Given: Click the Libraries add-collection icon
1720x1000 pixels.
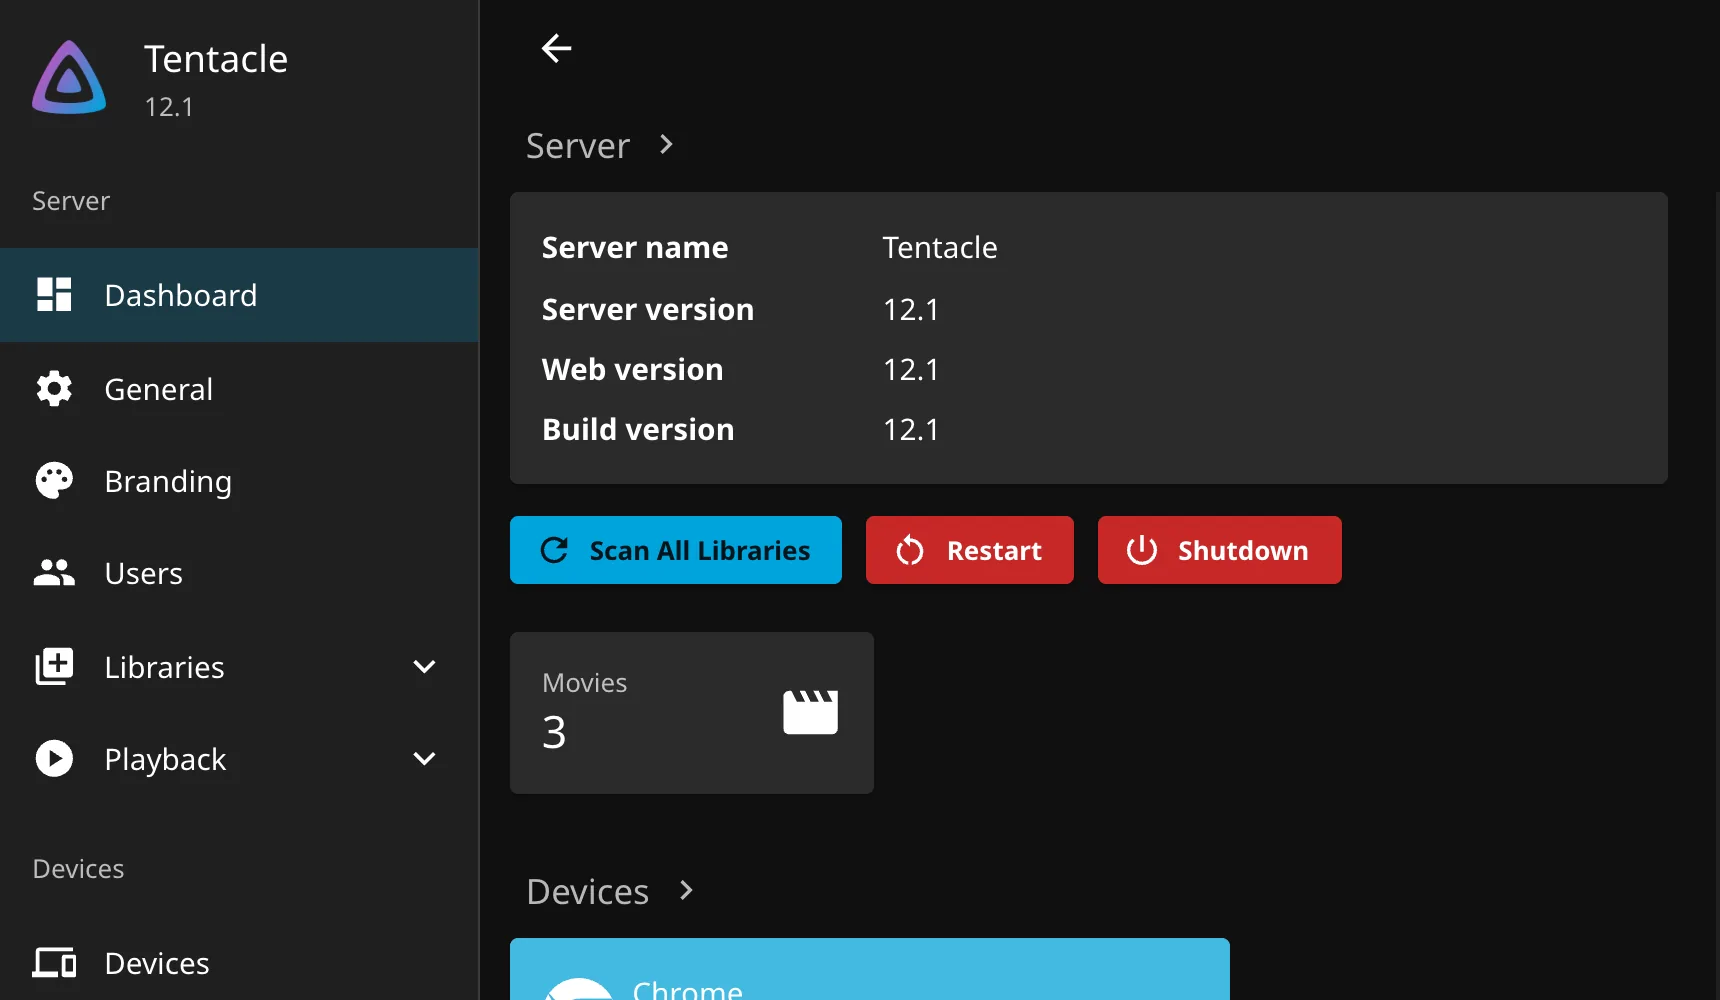Looking at the screenshot, I should click(x=54, y=667).
